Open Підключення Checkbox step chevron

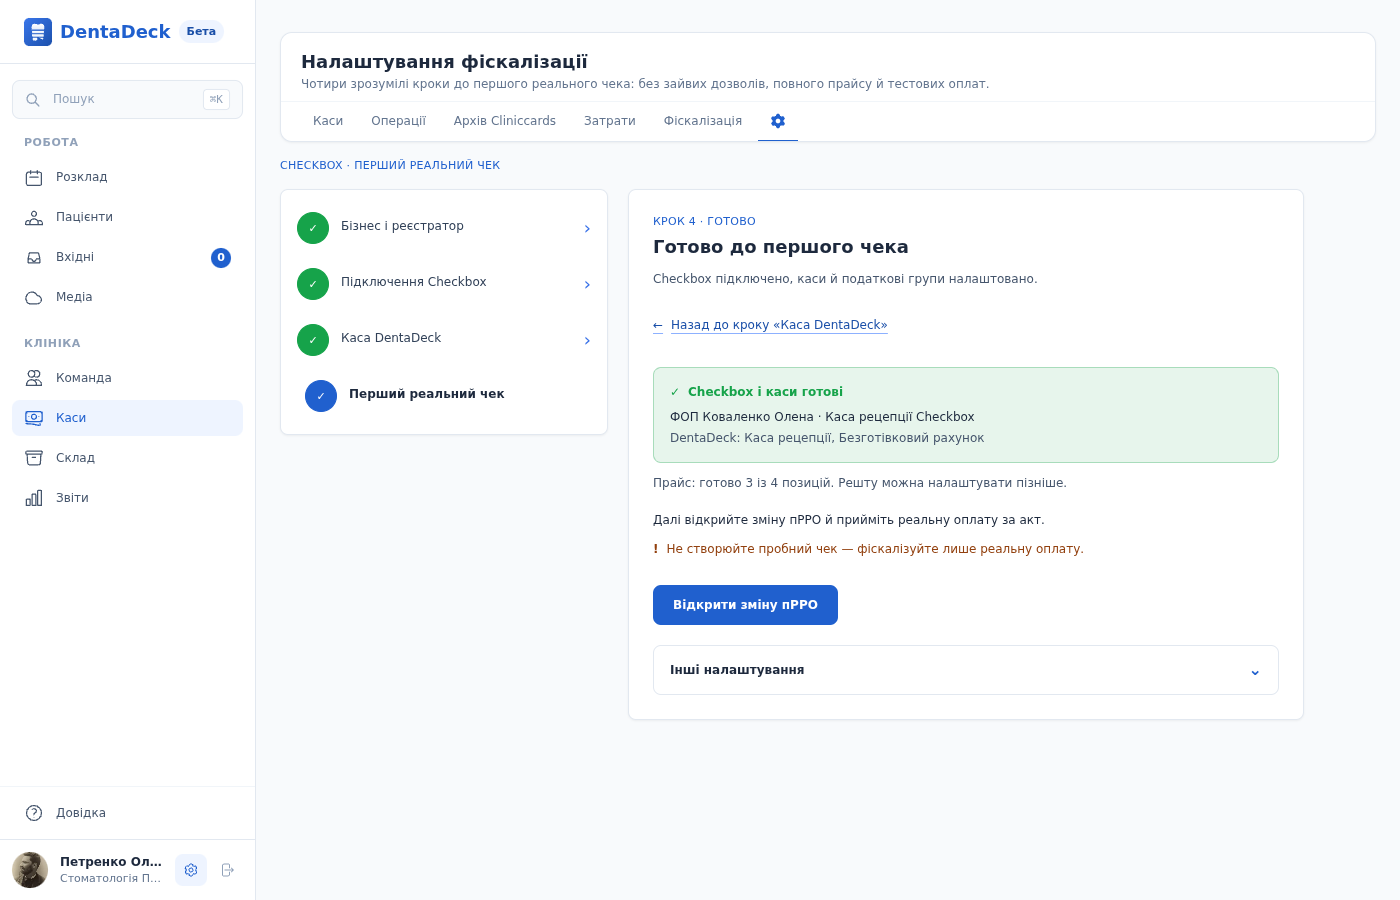point(587,285)
